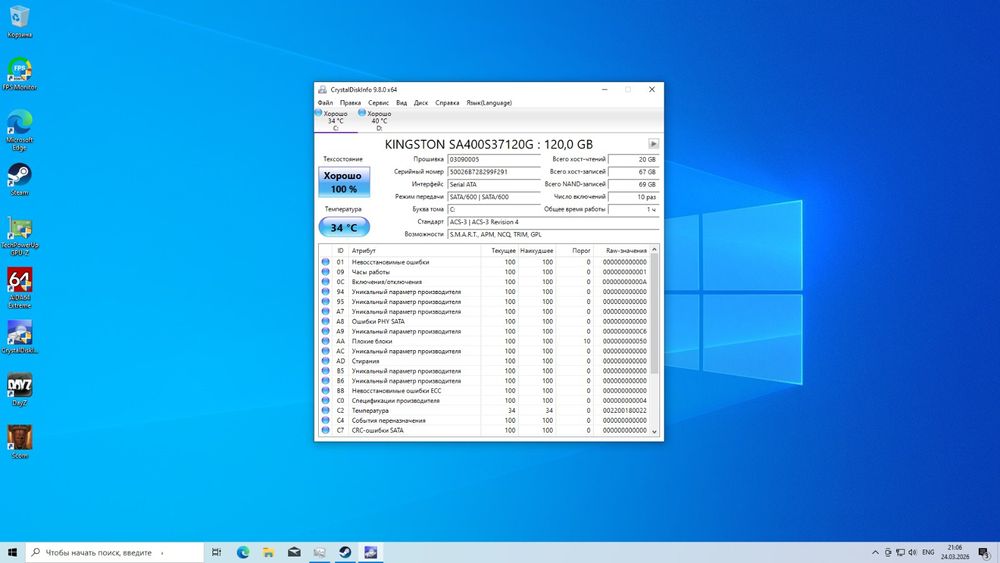Screen dimensions: 1000x563
Task: Open Edge from the taskbar
Action: coord(243,552)
